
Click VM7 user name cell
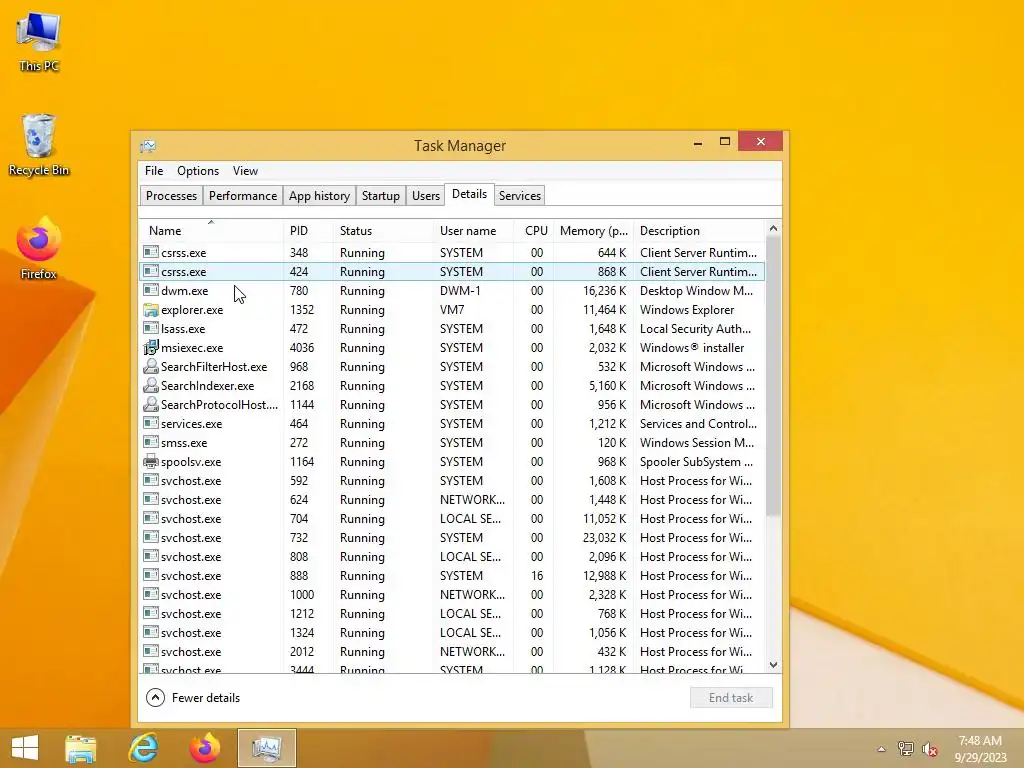click(x=452, y=310)
